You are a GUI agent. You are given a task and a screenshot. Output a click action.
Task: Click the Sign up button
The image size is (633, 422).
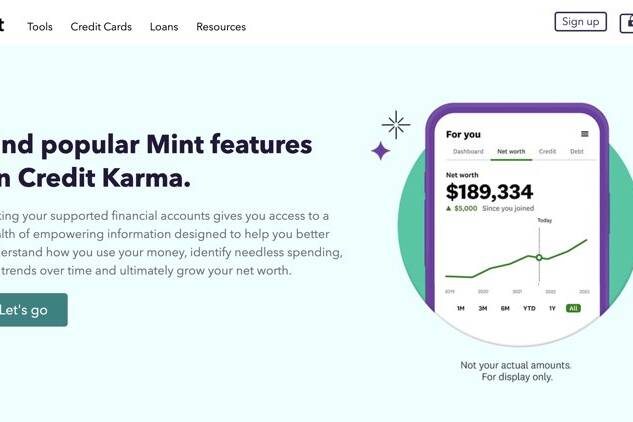(x=581, y=21)
